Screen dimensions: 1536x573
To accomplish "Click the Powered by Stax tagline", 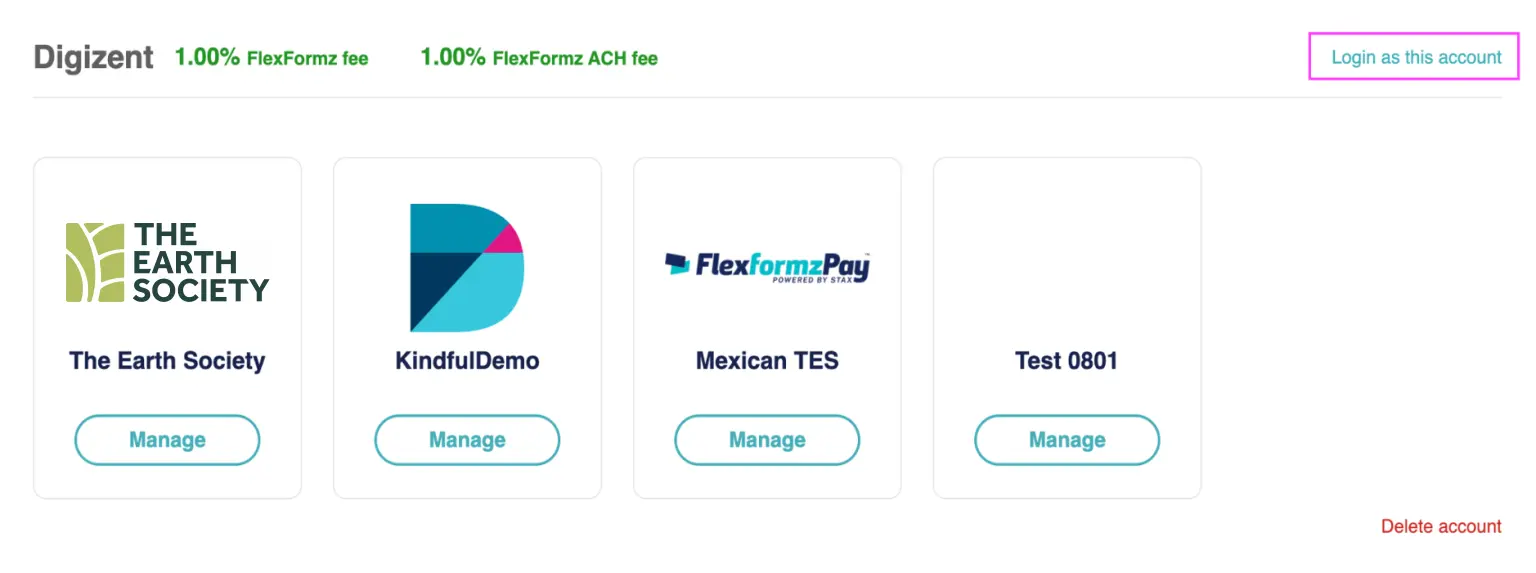I will click(819, 280).
